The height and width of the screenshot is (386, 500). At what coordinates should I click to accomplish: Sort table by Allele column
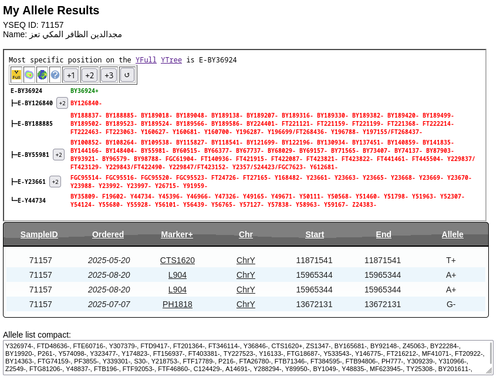(452, 235)
